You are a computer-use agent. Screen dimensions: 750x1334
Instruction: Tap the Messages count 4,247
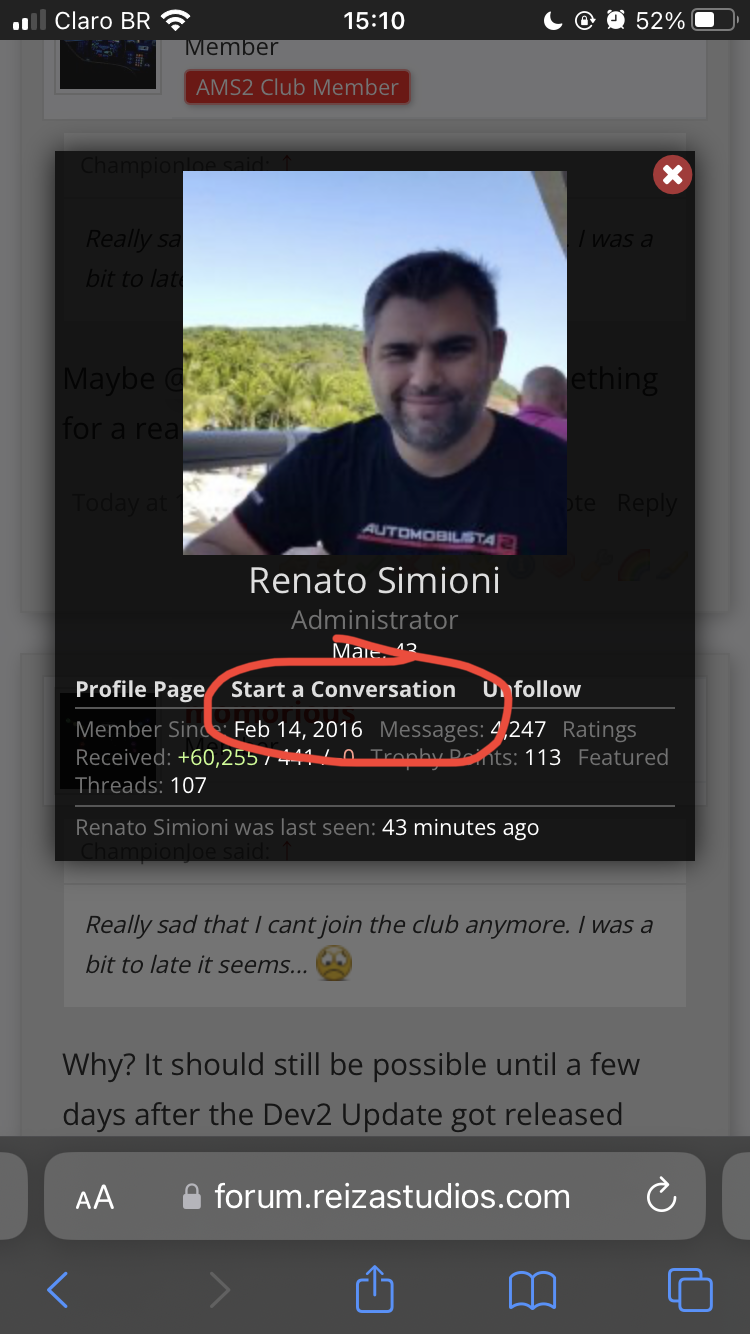(x=518, y=730)
